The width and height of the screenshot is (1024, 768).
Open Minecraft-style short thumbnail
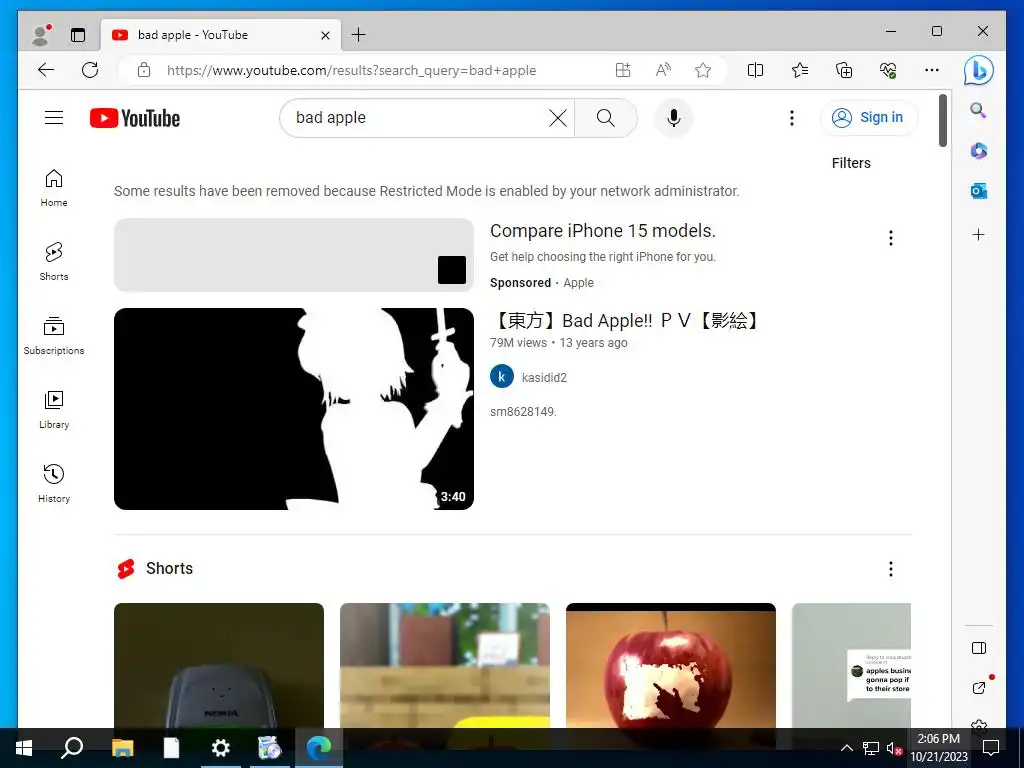pos(445,665)
